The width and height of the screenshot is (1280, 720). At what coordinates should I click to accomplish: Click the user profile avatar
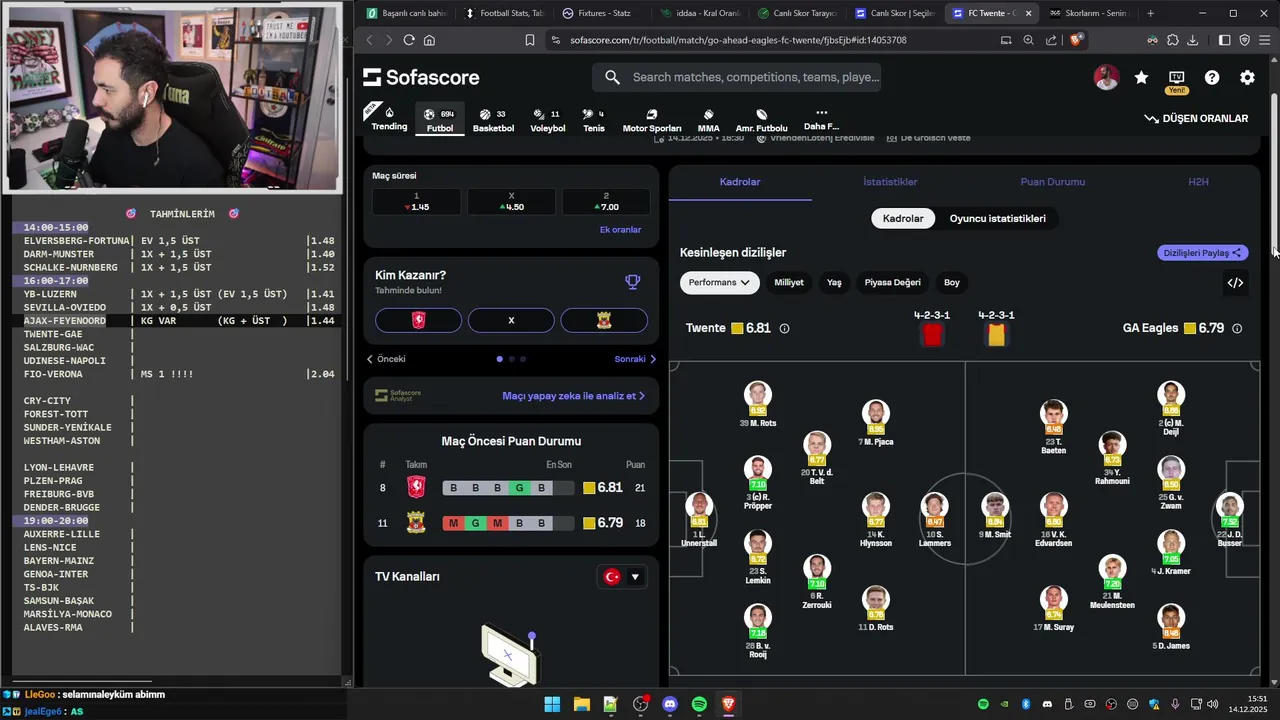[x=1106, y=78]
